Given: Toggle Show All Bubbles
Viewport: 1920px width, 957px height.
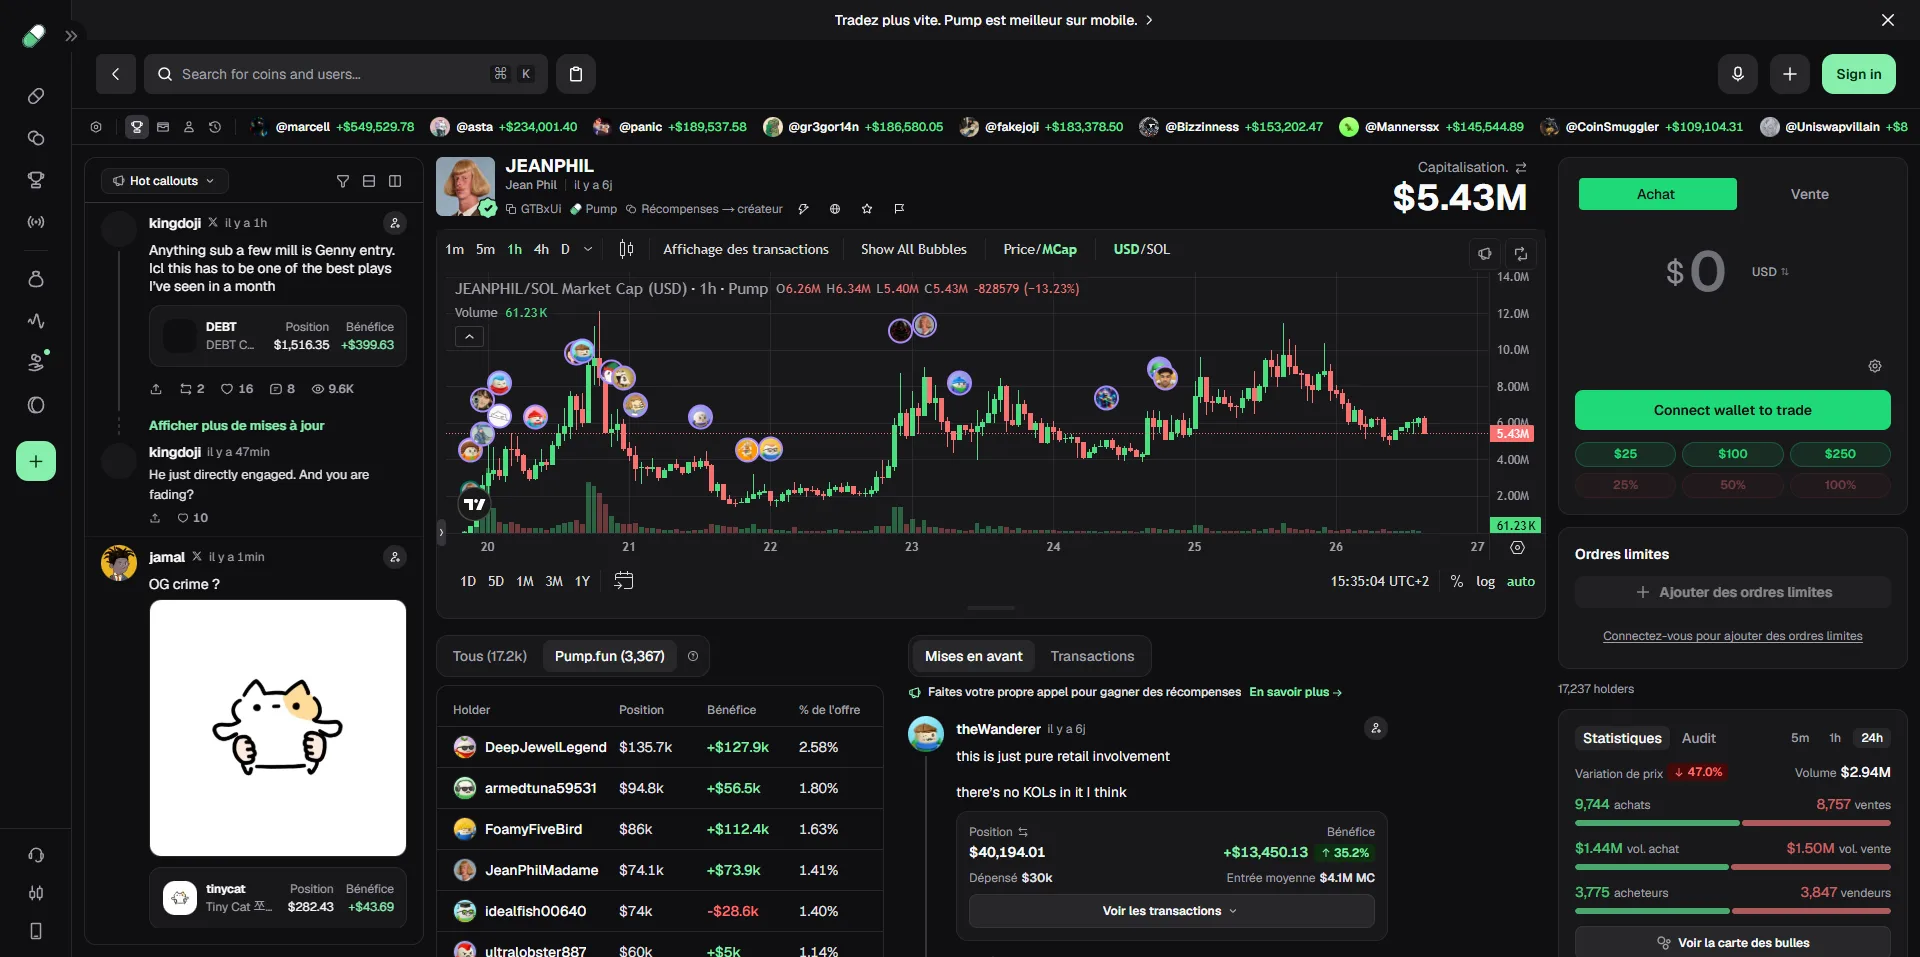Looking at the screenshot, I should (x=914, y=249).
